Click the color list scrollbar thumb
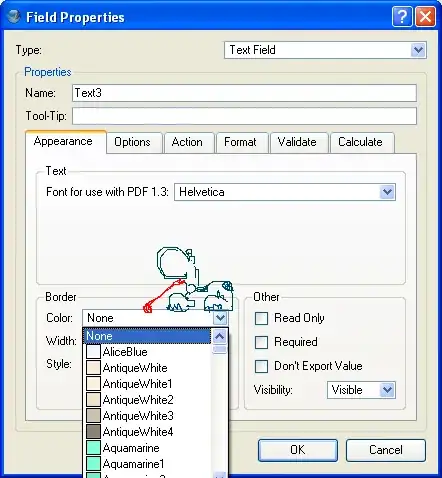 220,349
